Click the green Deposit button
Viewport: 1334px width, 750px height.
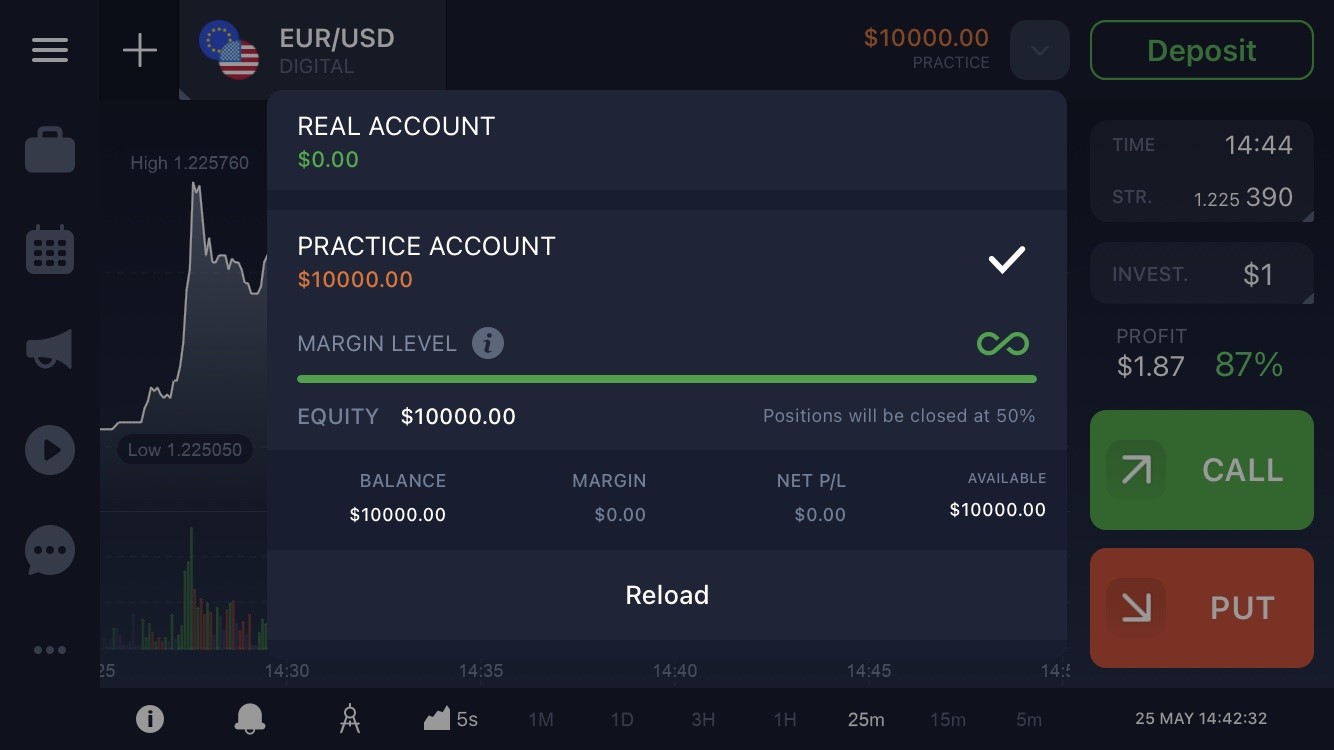[x=1202, y=50]
